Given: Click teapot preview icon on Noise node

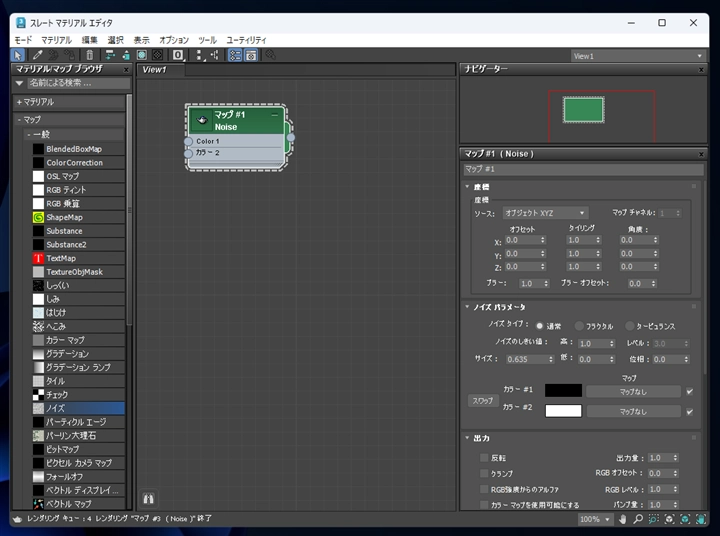Looking at the screenshot, I should click(202, 120).
